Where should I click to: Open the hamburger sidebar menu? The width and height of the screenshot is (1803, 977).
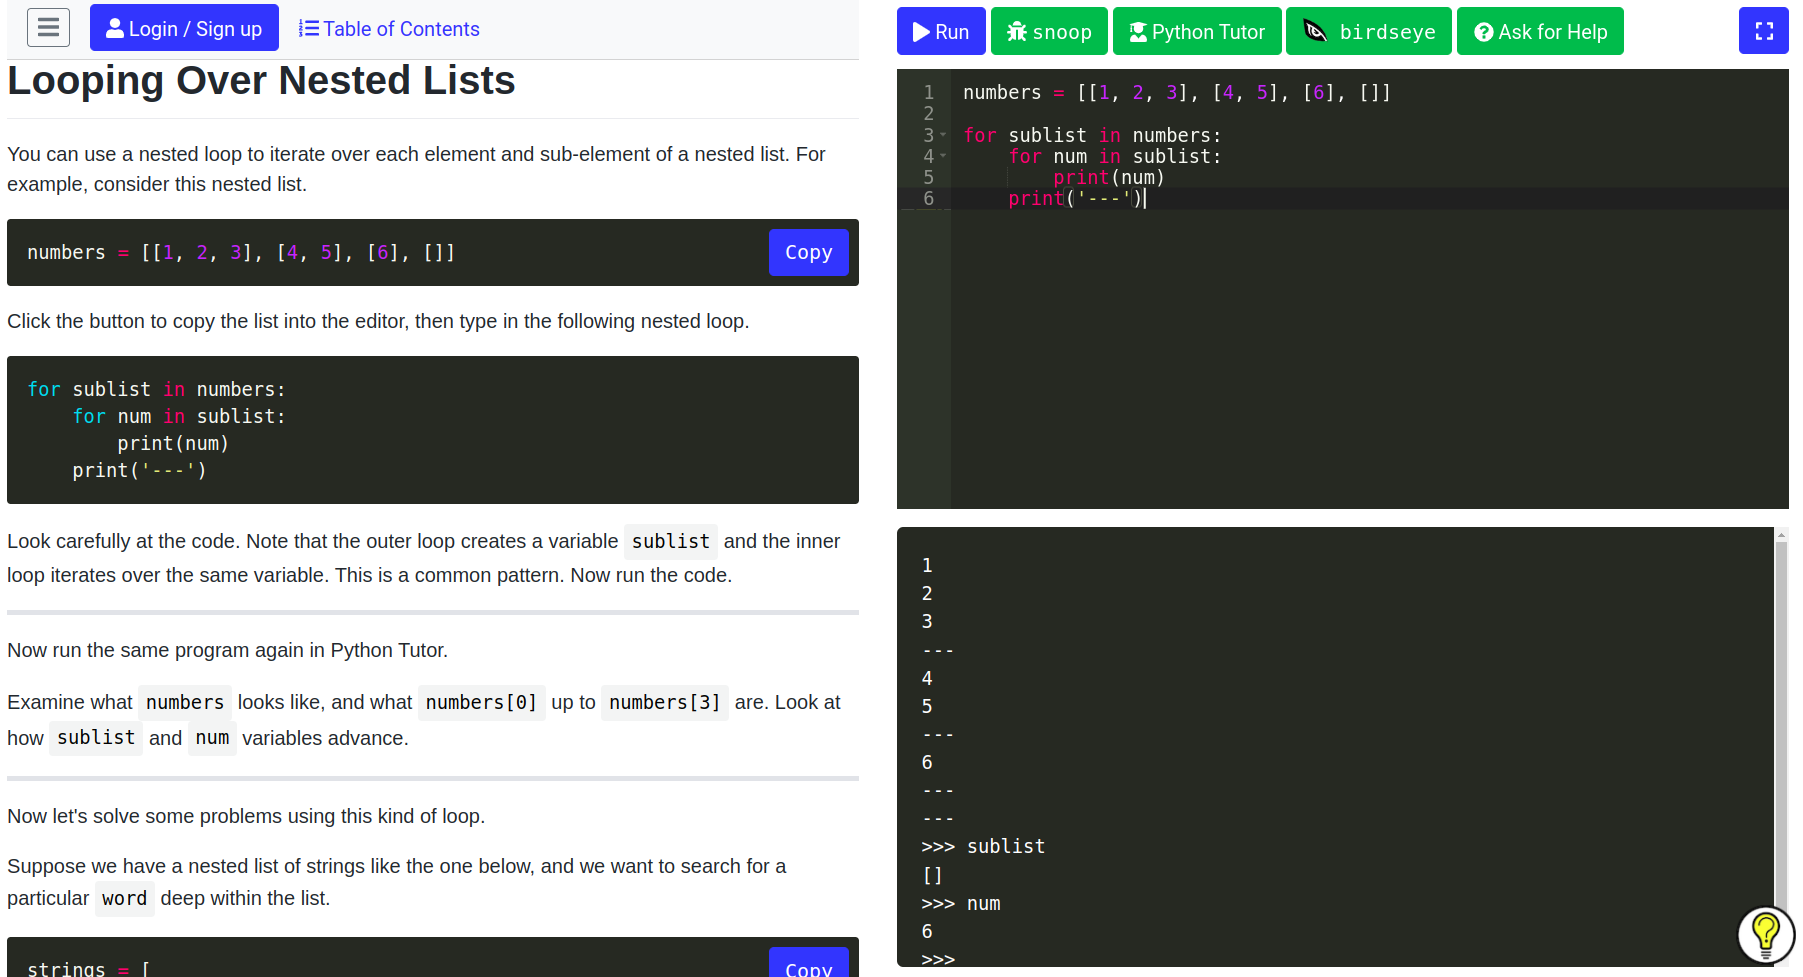pos(48,28)
